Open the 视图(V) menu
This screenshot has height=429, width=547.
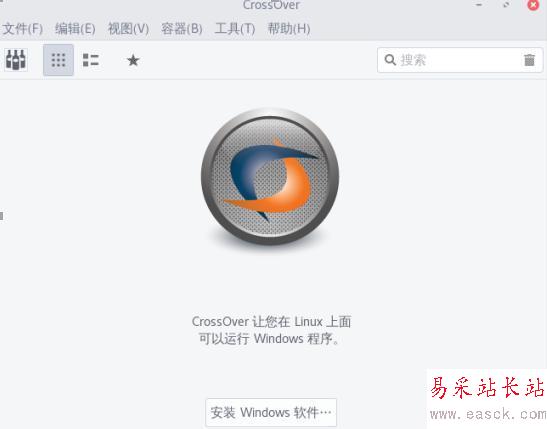click(x=128, y=29)
